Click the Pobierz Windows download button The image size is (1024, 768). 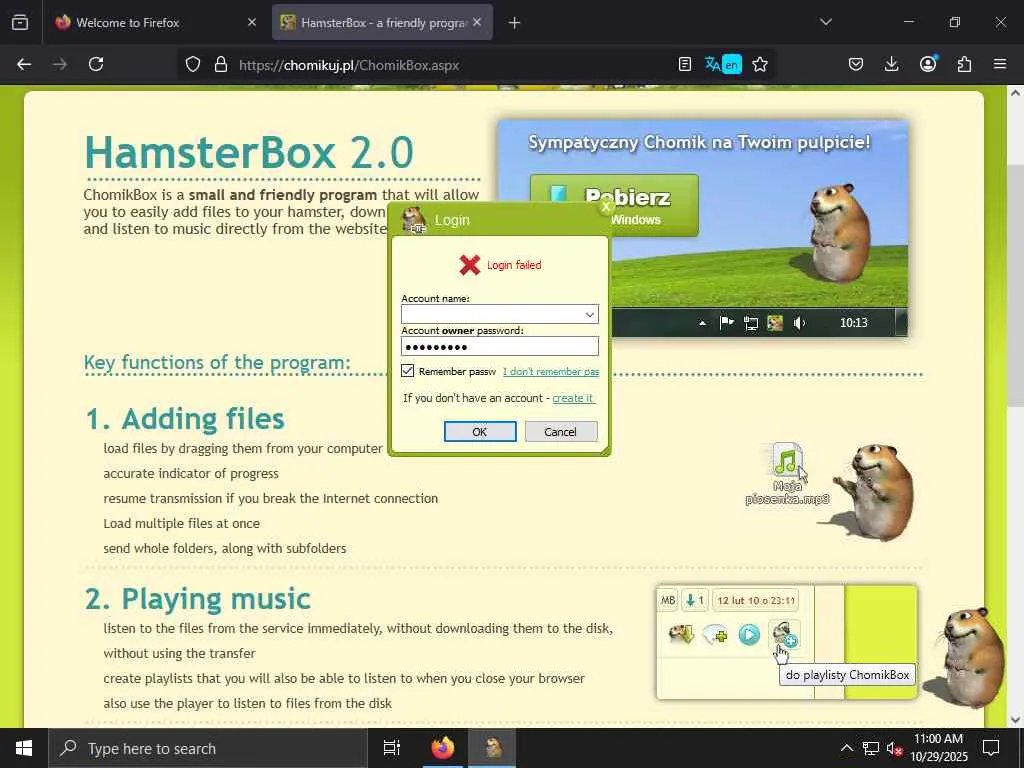click(x=614, y=205)
